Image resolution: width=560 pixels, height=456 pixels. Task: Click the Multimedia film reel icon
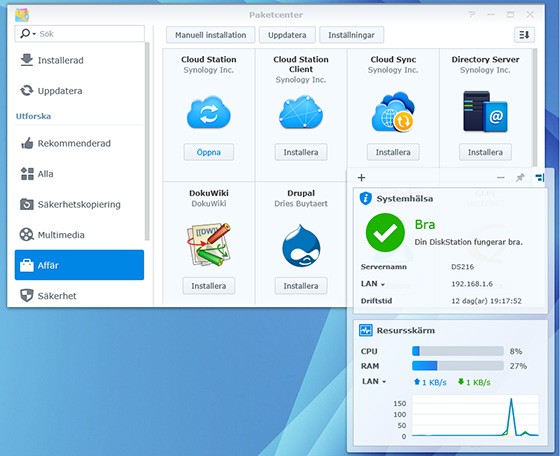(x=26, y=235)
